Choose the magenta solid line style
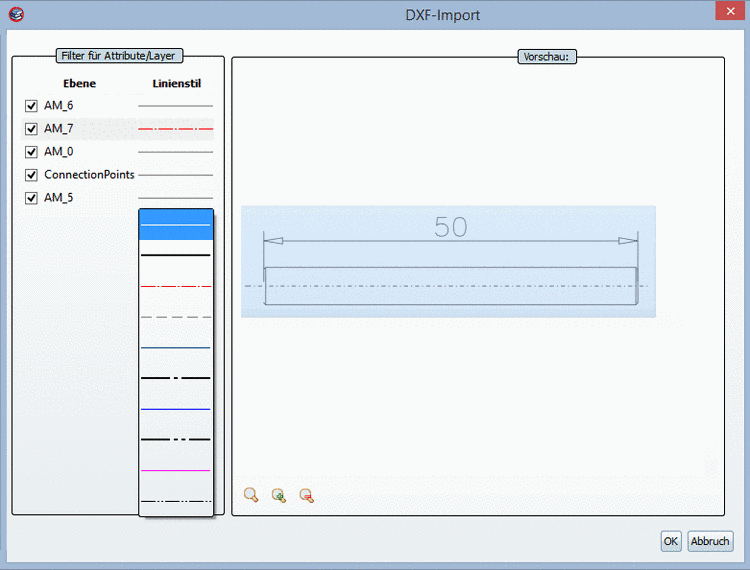This screenshot has width=750, height=570. tap(176, 471)
